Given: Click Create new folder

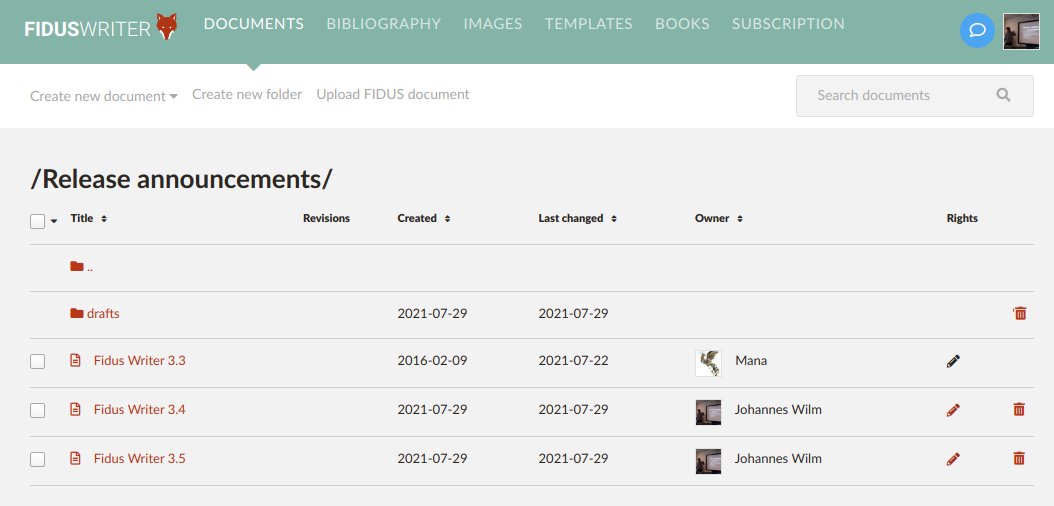Looking at the screenshot, I should click(247, 94).
